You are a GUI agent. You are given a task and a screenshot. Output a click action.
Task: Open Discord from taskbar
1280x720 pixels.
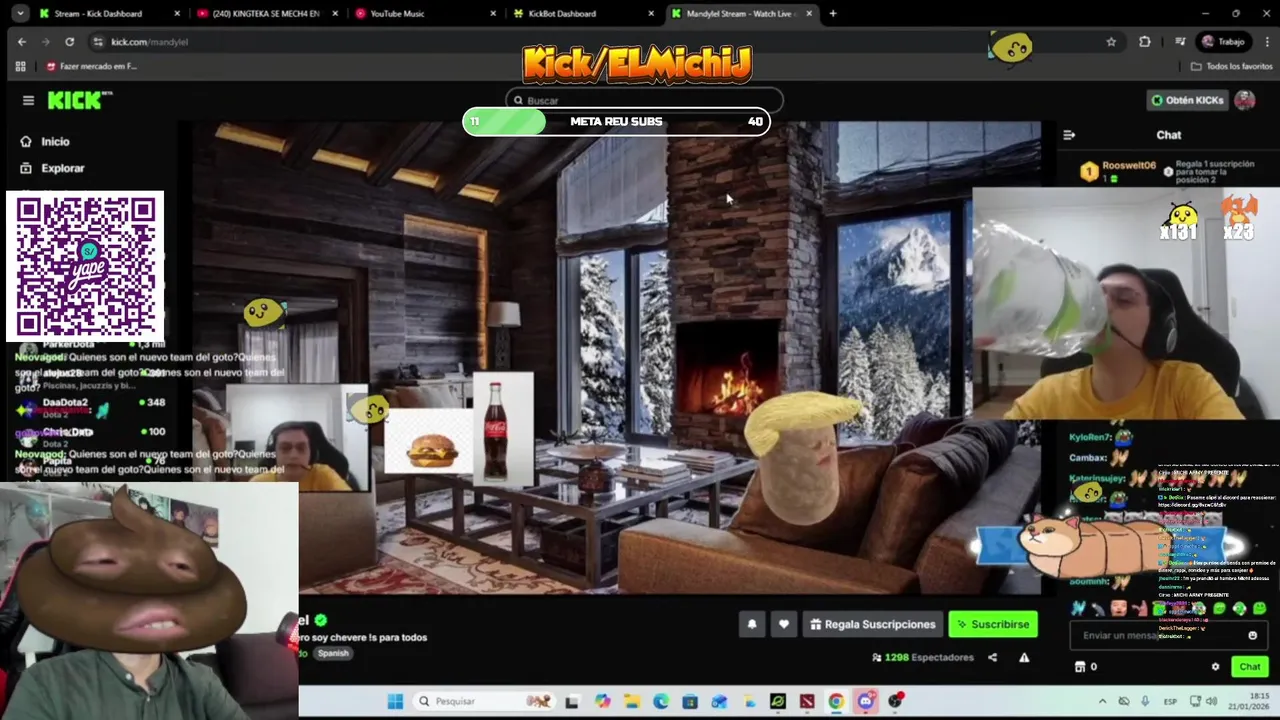[866, 701]
